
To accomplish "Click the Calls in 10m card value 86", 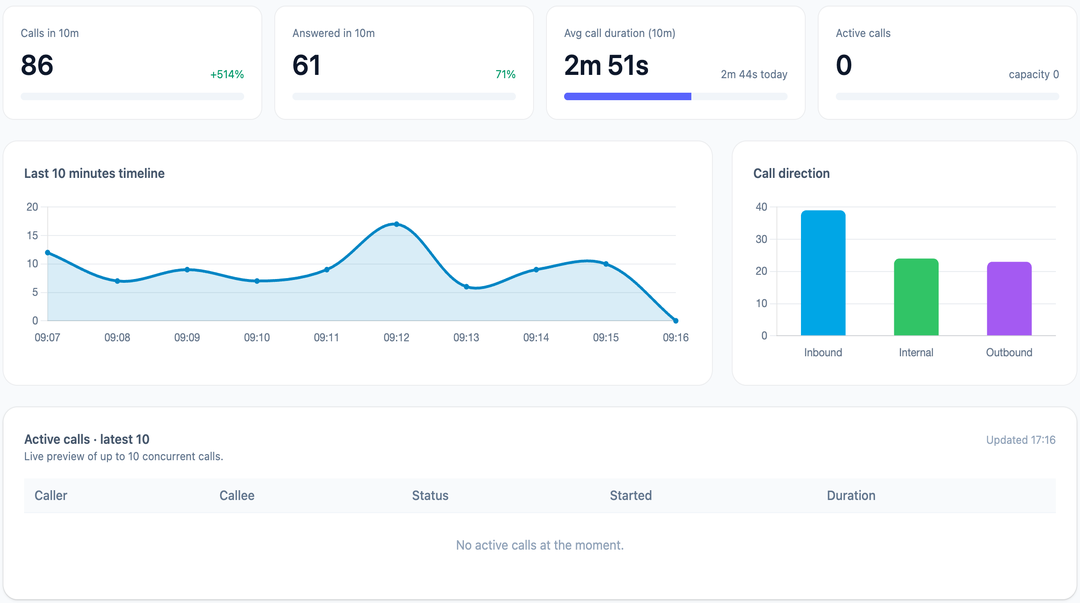I will (x=37, y=66).
